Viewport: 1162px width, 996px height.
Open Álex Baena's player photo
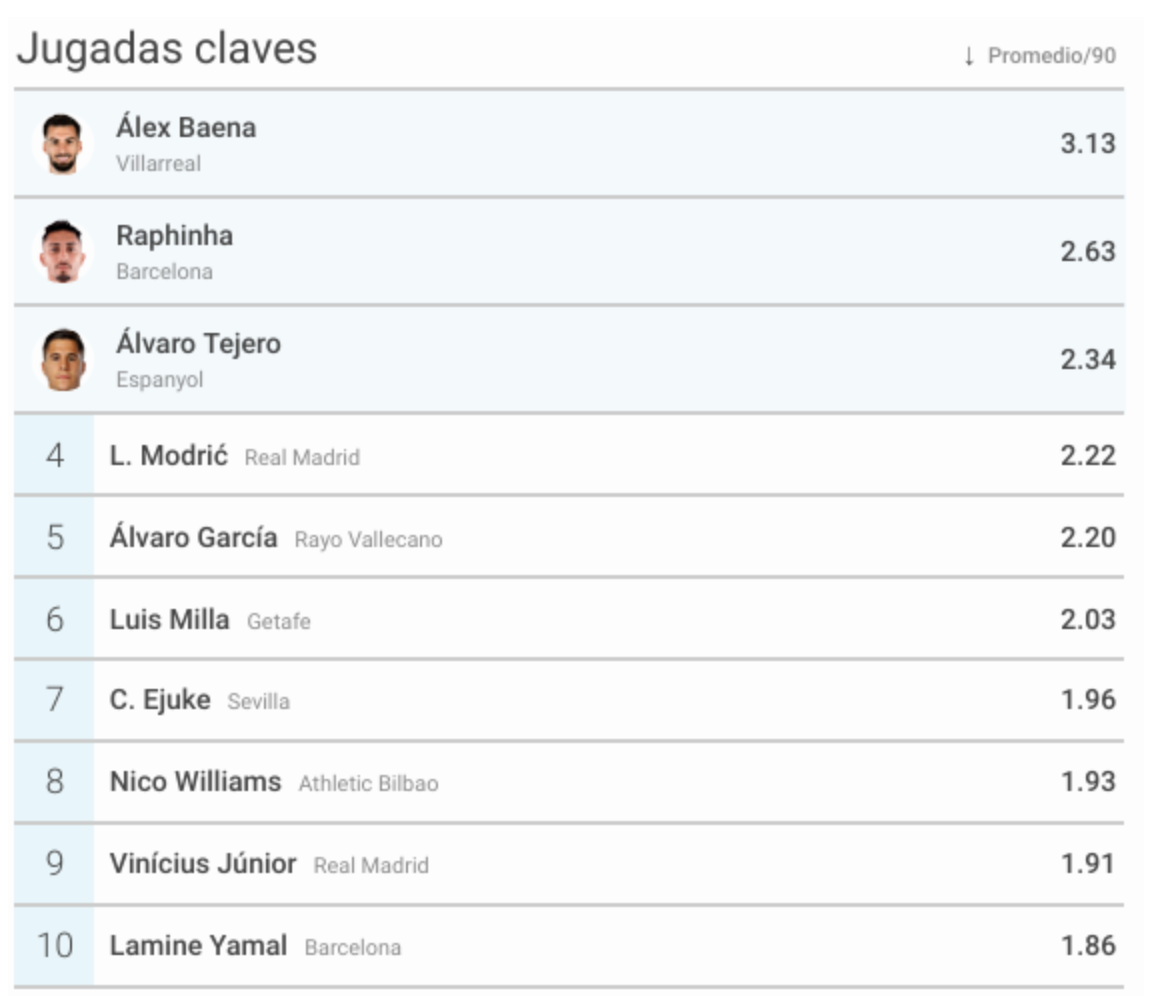62,144
